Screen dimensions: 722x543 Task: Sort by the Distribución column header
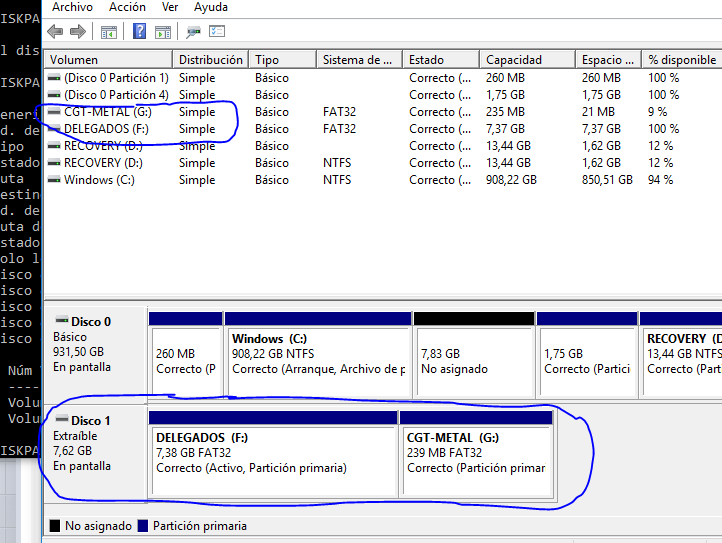(x=210, y=60)
